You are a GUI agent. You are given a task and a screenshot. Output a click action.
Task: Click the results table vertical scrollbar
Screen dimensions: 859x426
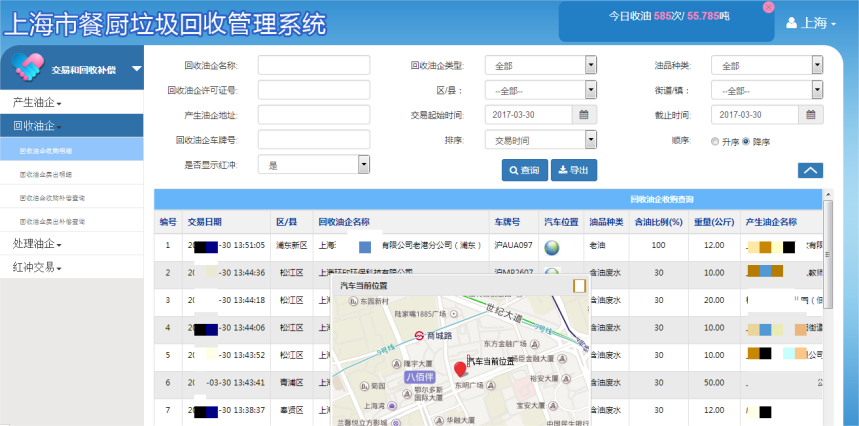pyautogui.click(x=828, y=300)
